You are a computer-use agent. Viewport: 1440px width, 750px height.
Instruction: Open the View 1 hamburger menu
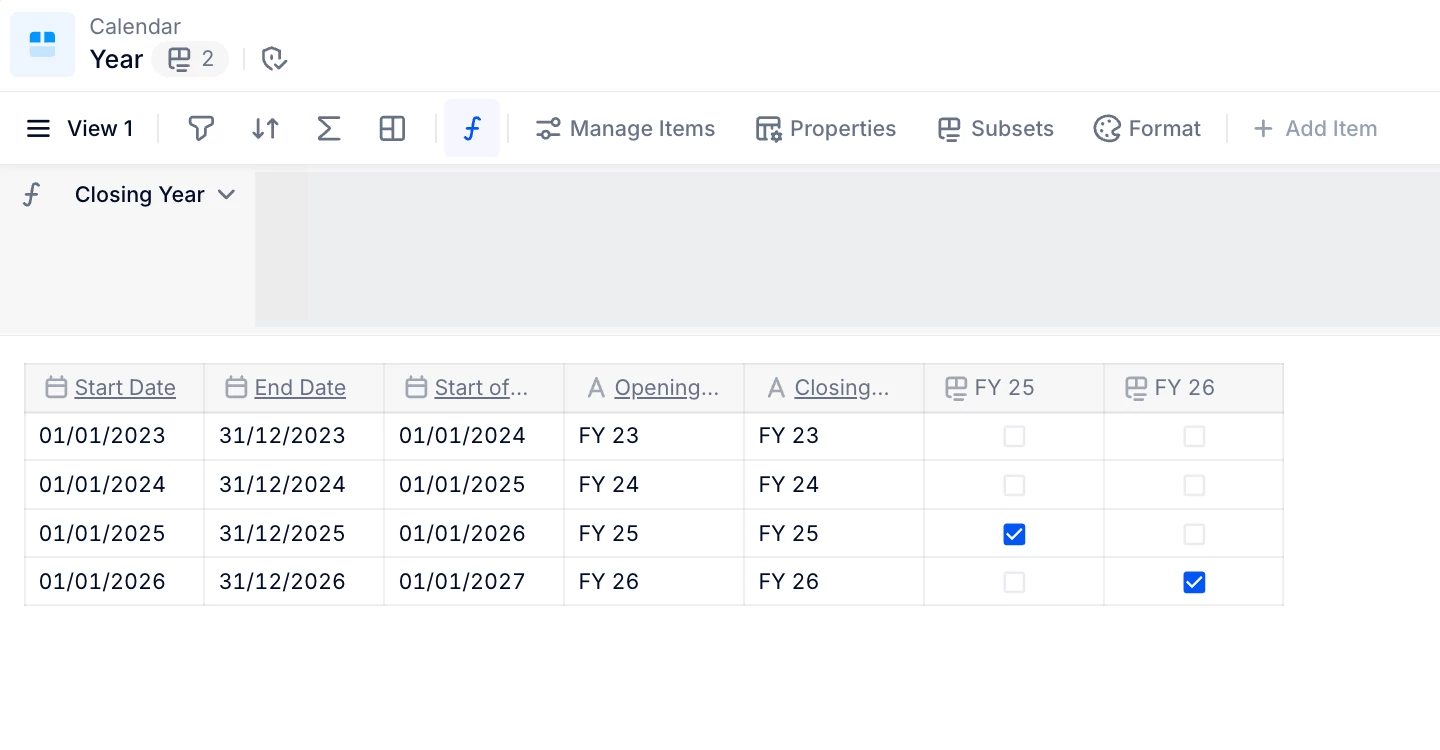[38, 129]
